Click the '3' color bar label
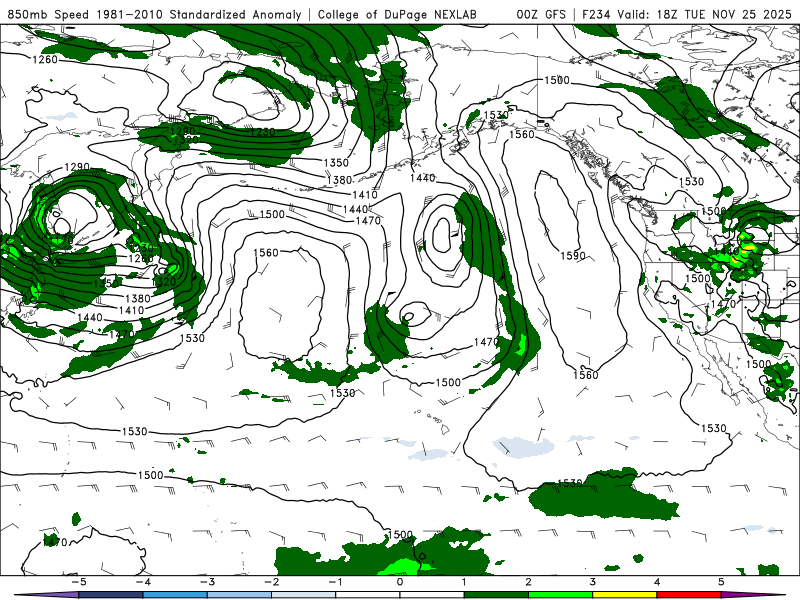The width and height of the screenshot is (800, 600). tap(592, 582)
